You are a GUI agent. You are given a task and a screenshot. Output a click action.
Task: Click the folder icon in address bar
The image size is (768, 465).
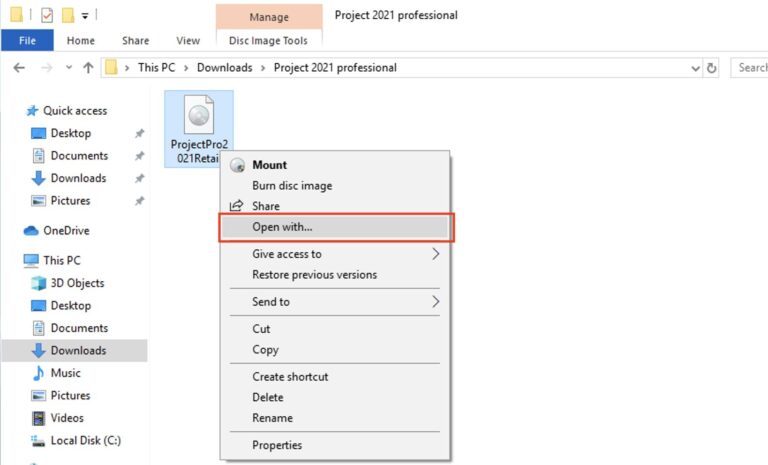coord(112,67)
